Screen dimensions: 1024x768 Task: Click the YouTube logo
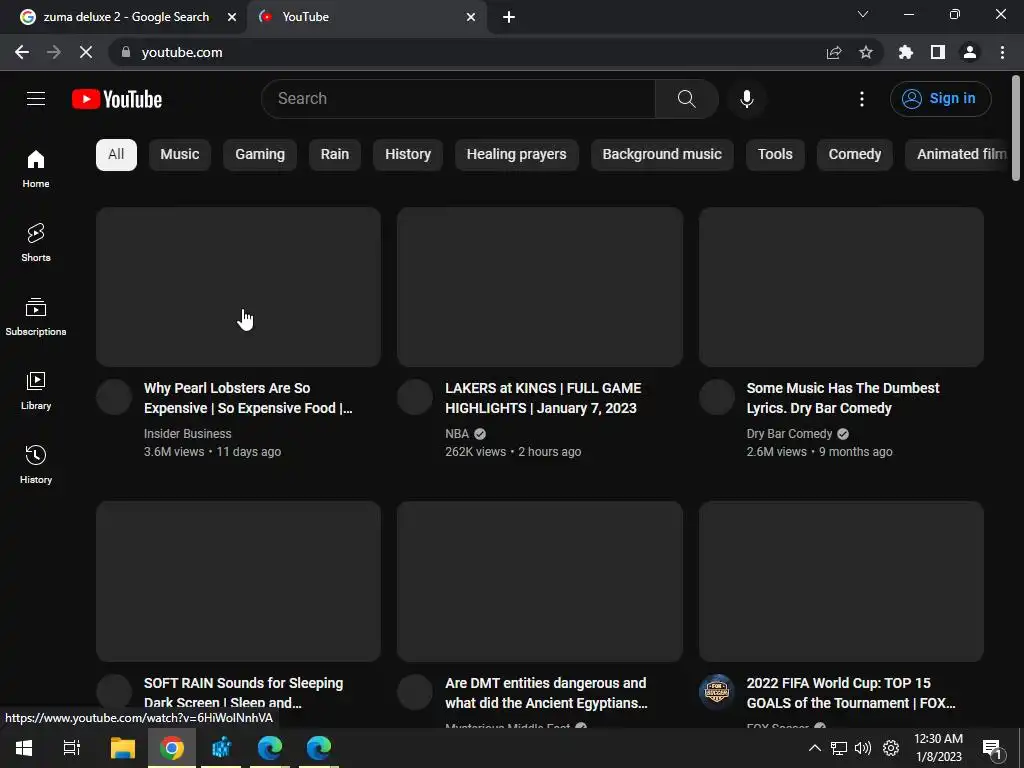(x=117, y=99)
